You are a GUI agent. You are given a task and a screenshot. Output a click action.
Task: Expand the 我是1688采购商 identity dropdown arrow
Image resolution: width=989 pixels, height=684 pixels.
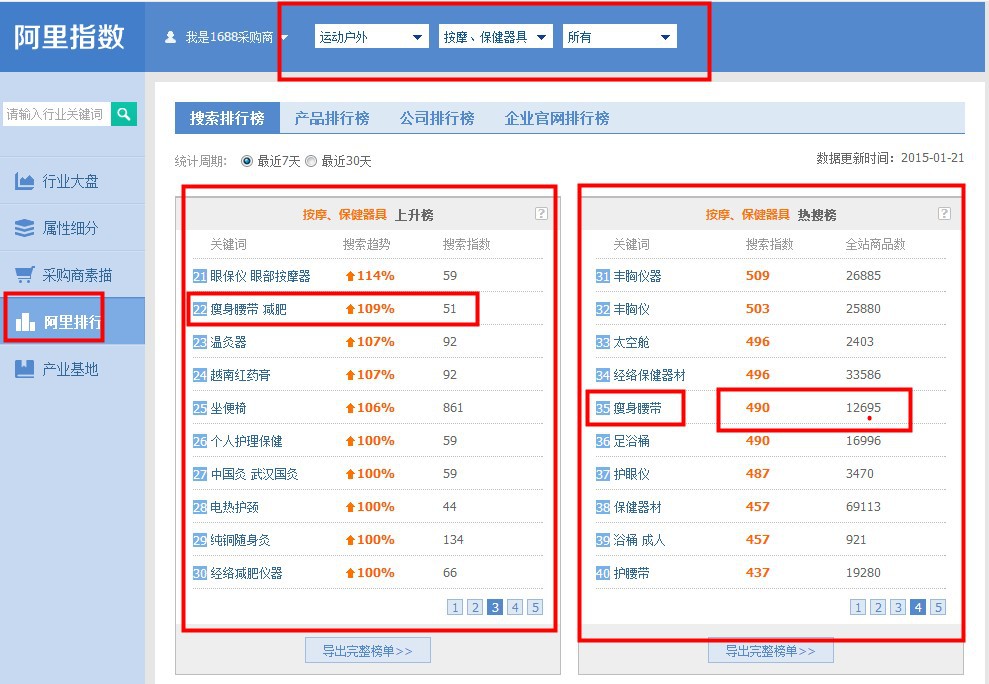284,37
